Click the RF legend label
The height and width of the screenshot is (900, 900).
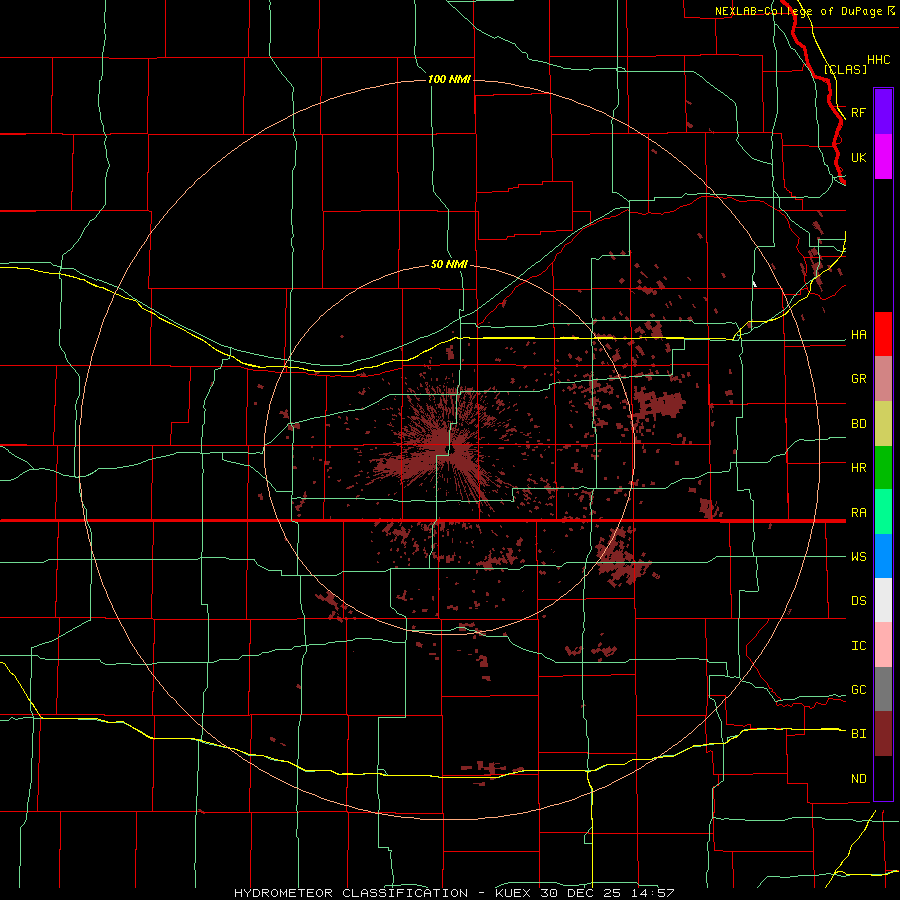[858, 112]
